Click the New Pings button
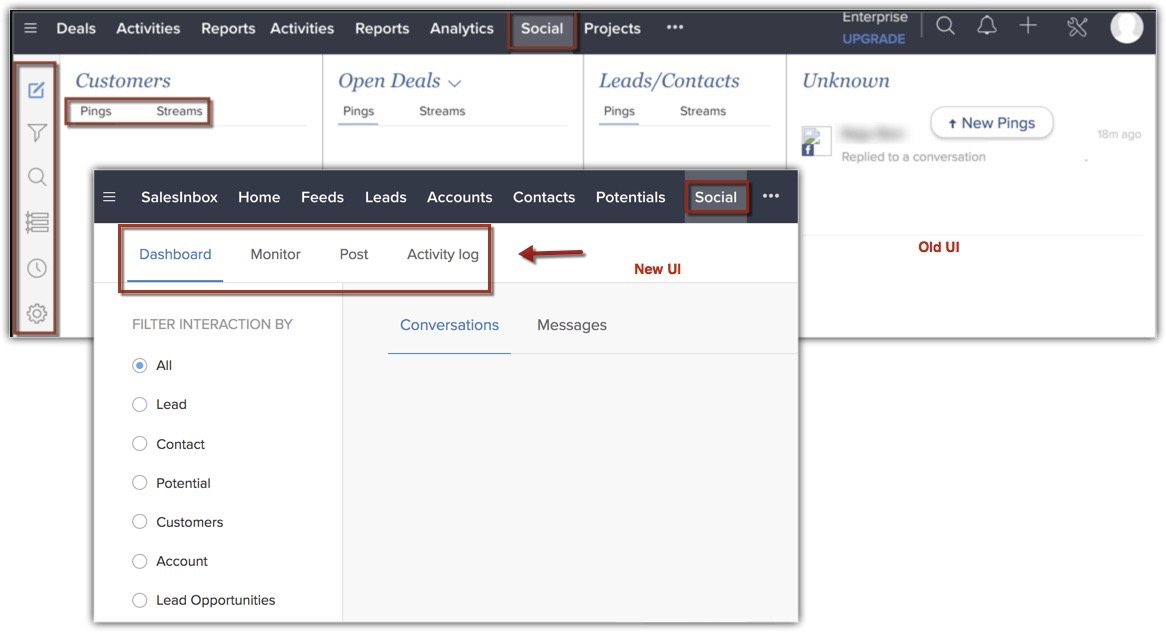This screenshot has width=1166, height=642. pyautogui.click(x=991, y=123)
